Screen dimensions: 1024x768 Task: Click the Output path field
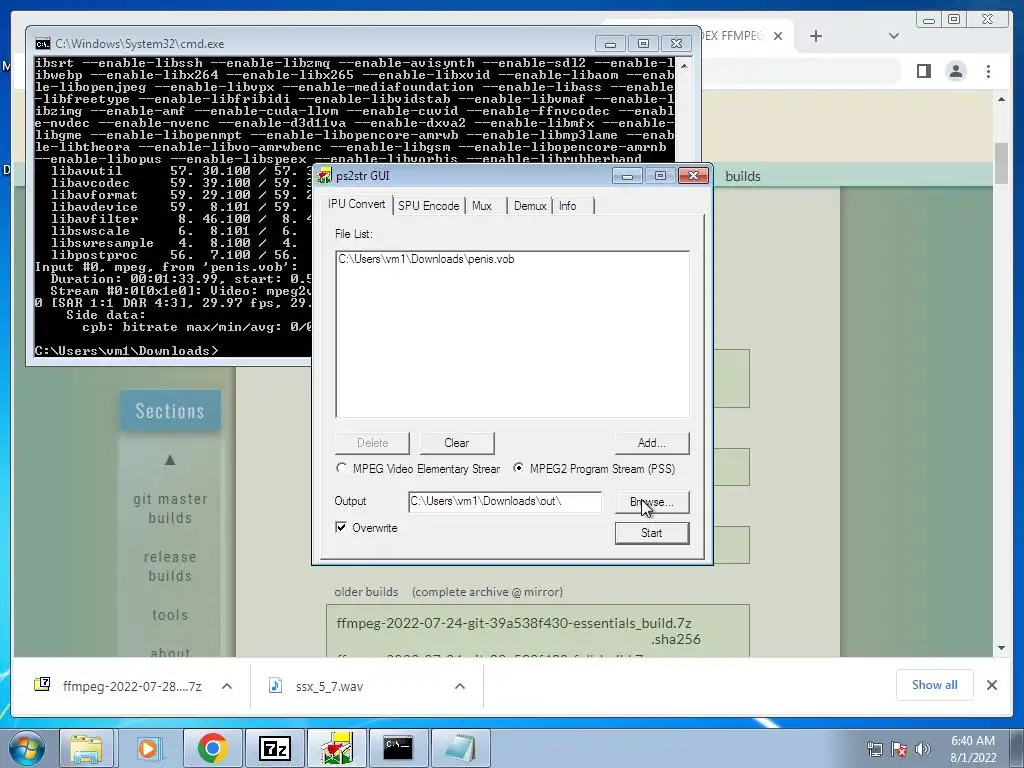point(505,502)
